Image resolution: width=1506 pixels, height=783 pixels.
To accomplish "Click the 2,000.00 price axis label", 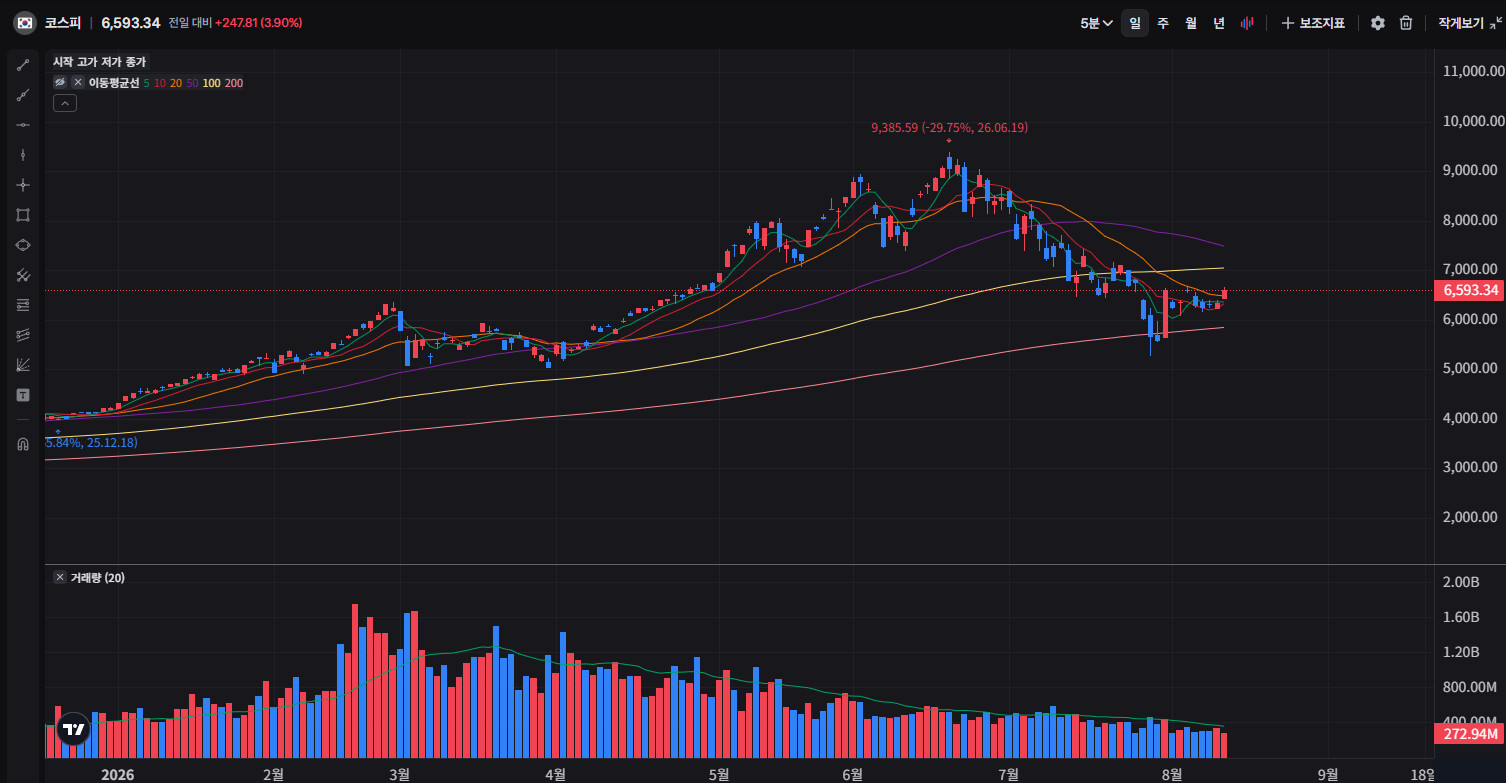I will (x=1470, y=517).
